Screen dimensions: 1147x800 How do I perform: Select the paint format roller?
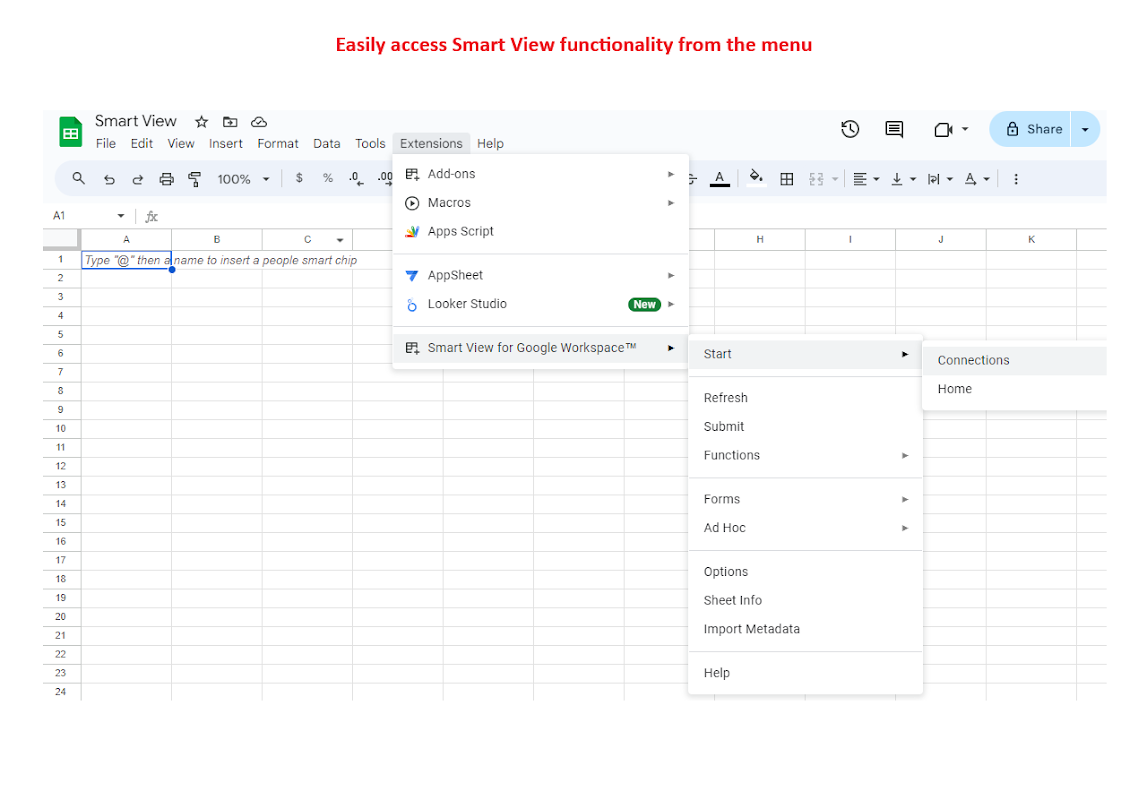pos(195,179)
